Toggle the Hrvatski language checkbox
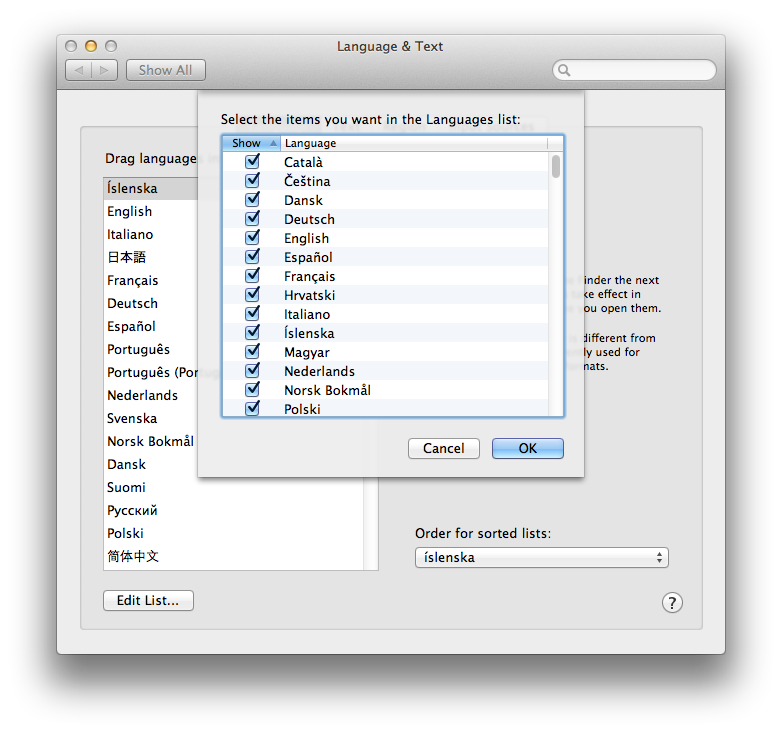The image size is (782, 733). 253,295
